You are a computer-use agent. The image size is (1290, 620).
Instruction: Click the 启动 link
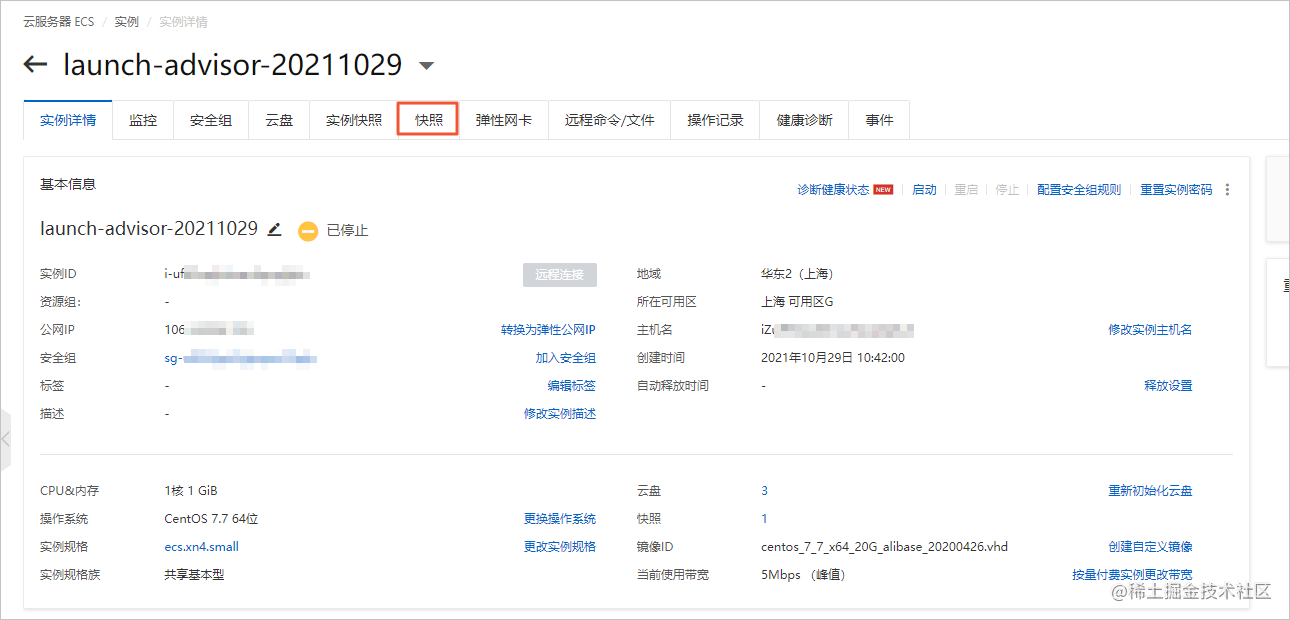point(924,190)
